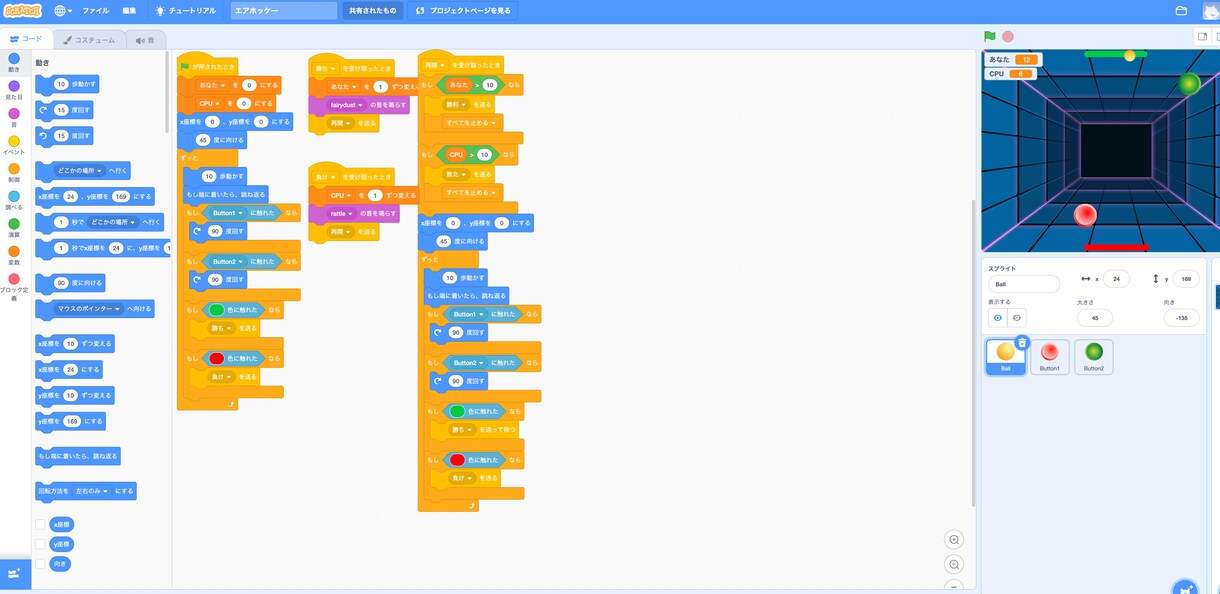Open the 勝利 broadcast dropdown

456,104
